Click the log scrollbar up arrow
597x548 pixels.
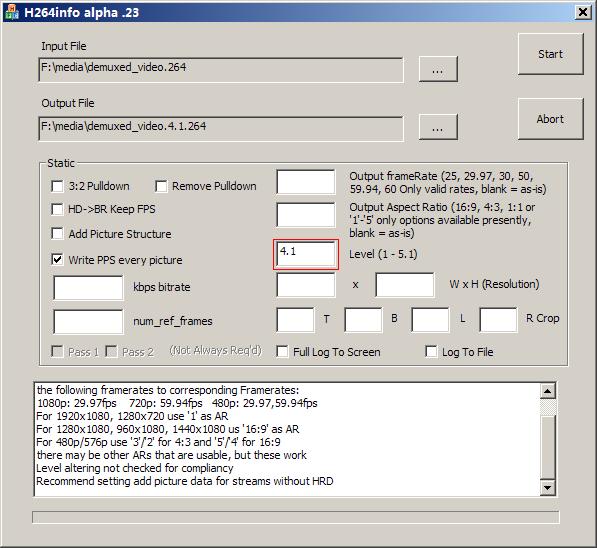[x=548, y=391]
